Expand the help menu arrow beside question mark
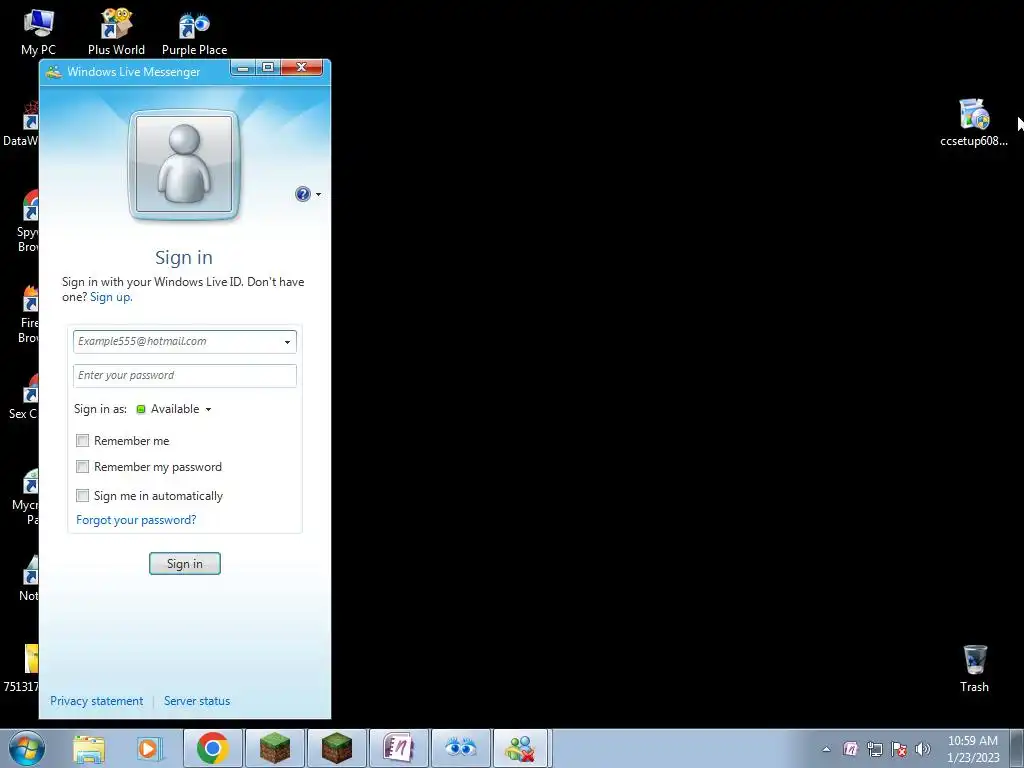Screen dimensions: 1024x768 point(318,195)
